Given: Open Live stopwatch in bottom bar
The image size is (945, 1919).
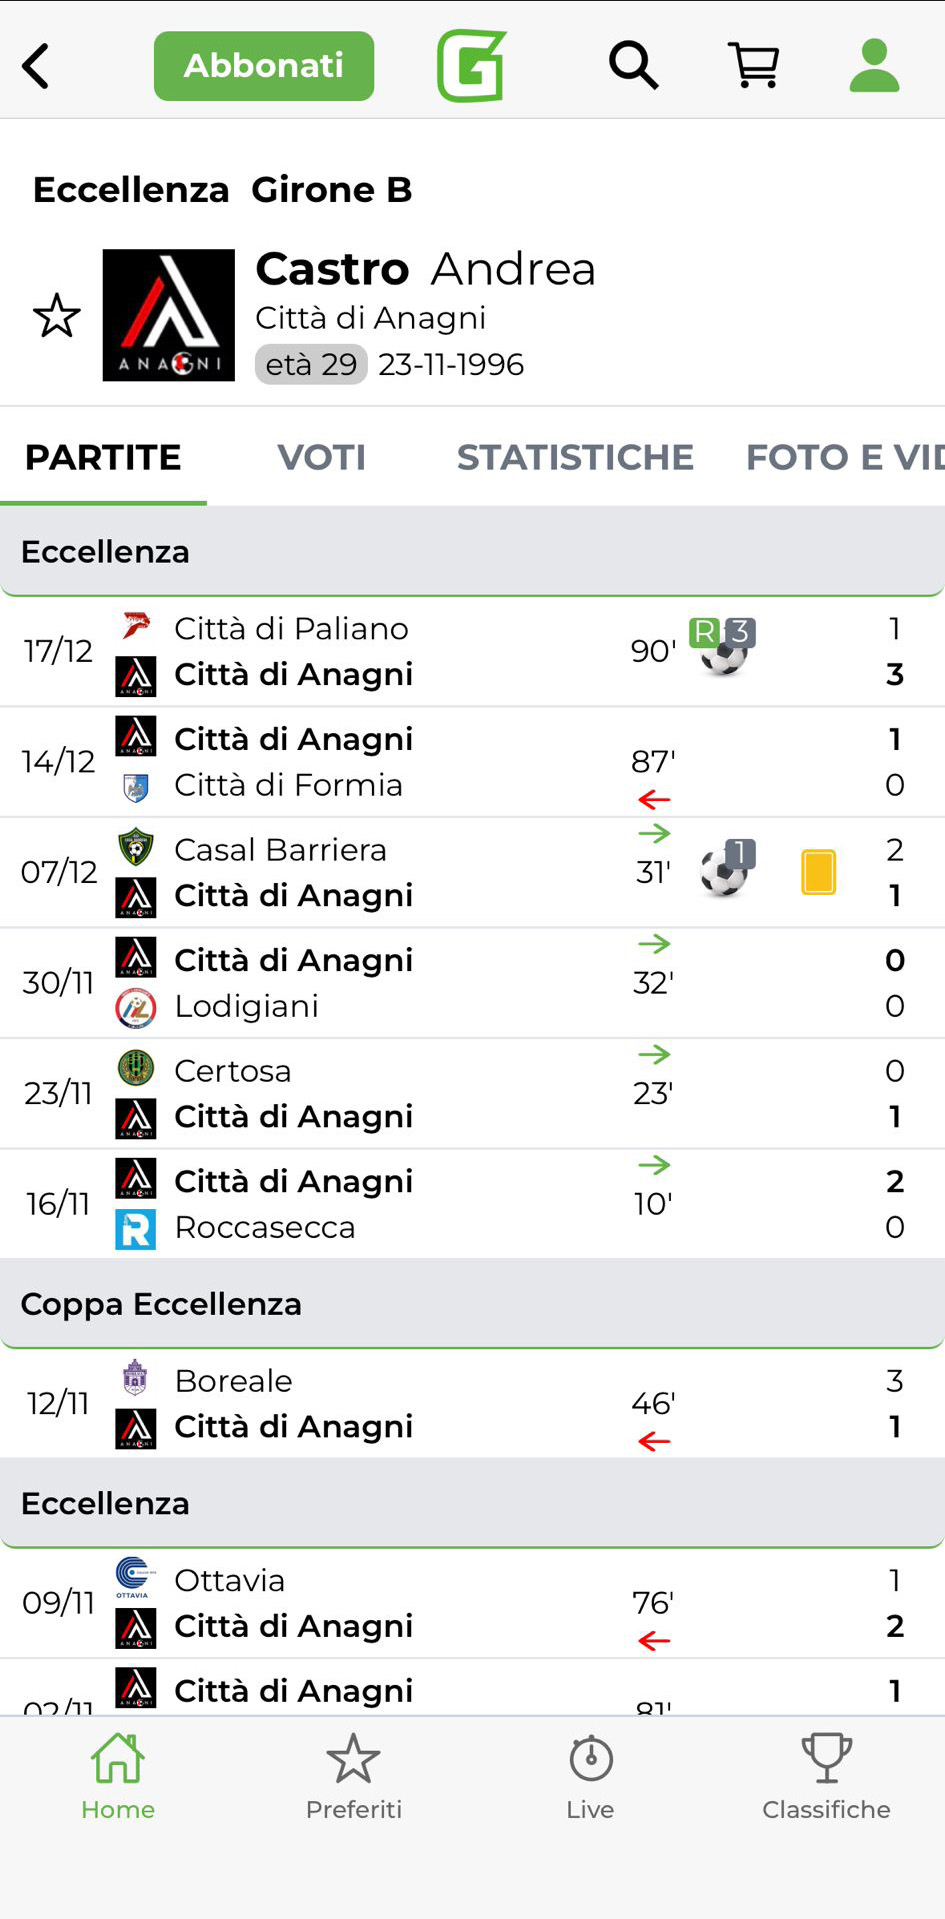Looking at the screenshot, I should pyautogui.click(x=590, y=1774).
